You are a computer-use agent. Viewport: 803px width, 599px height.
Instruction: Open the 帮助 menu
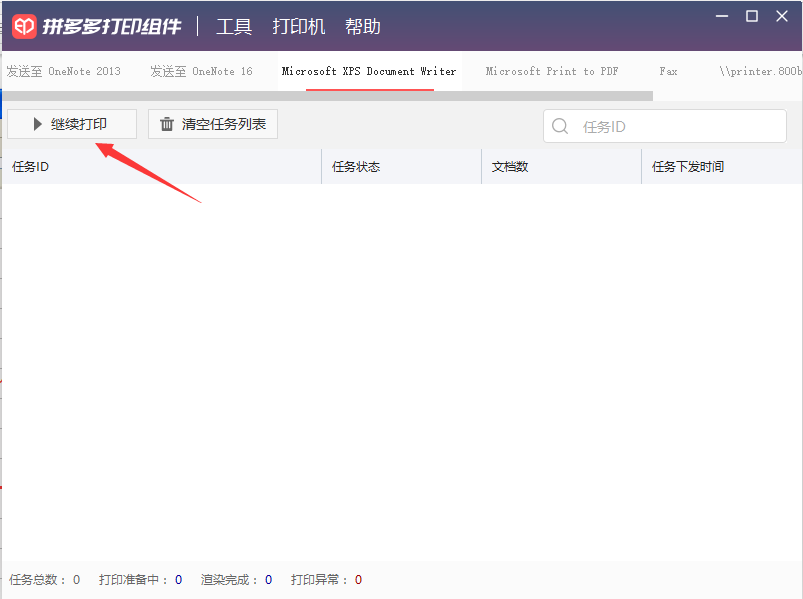tap(363, 26)
